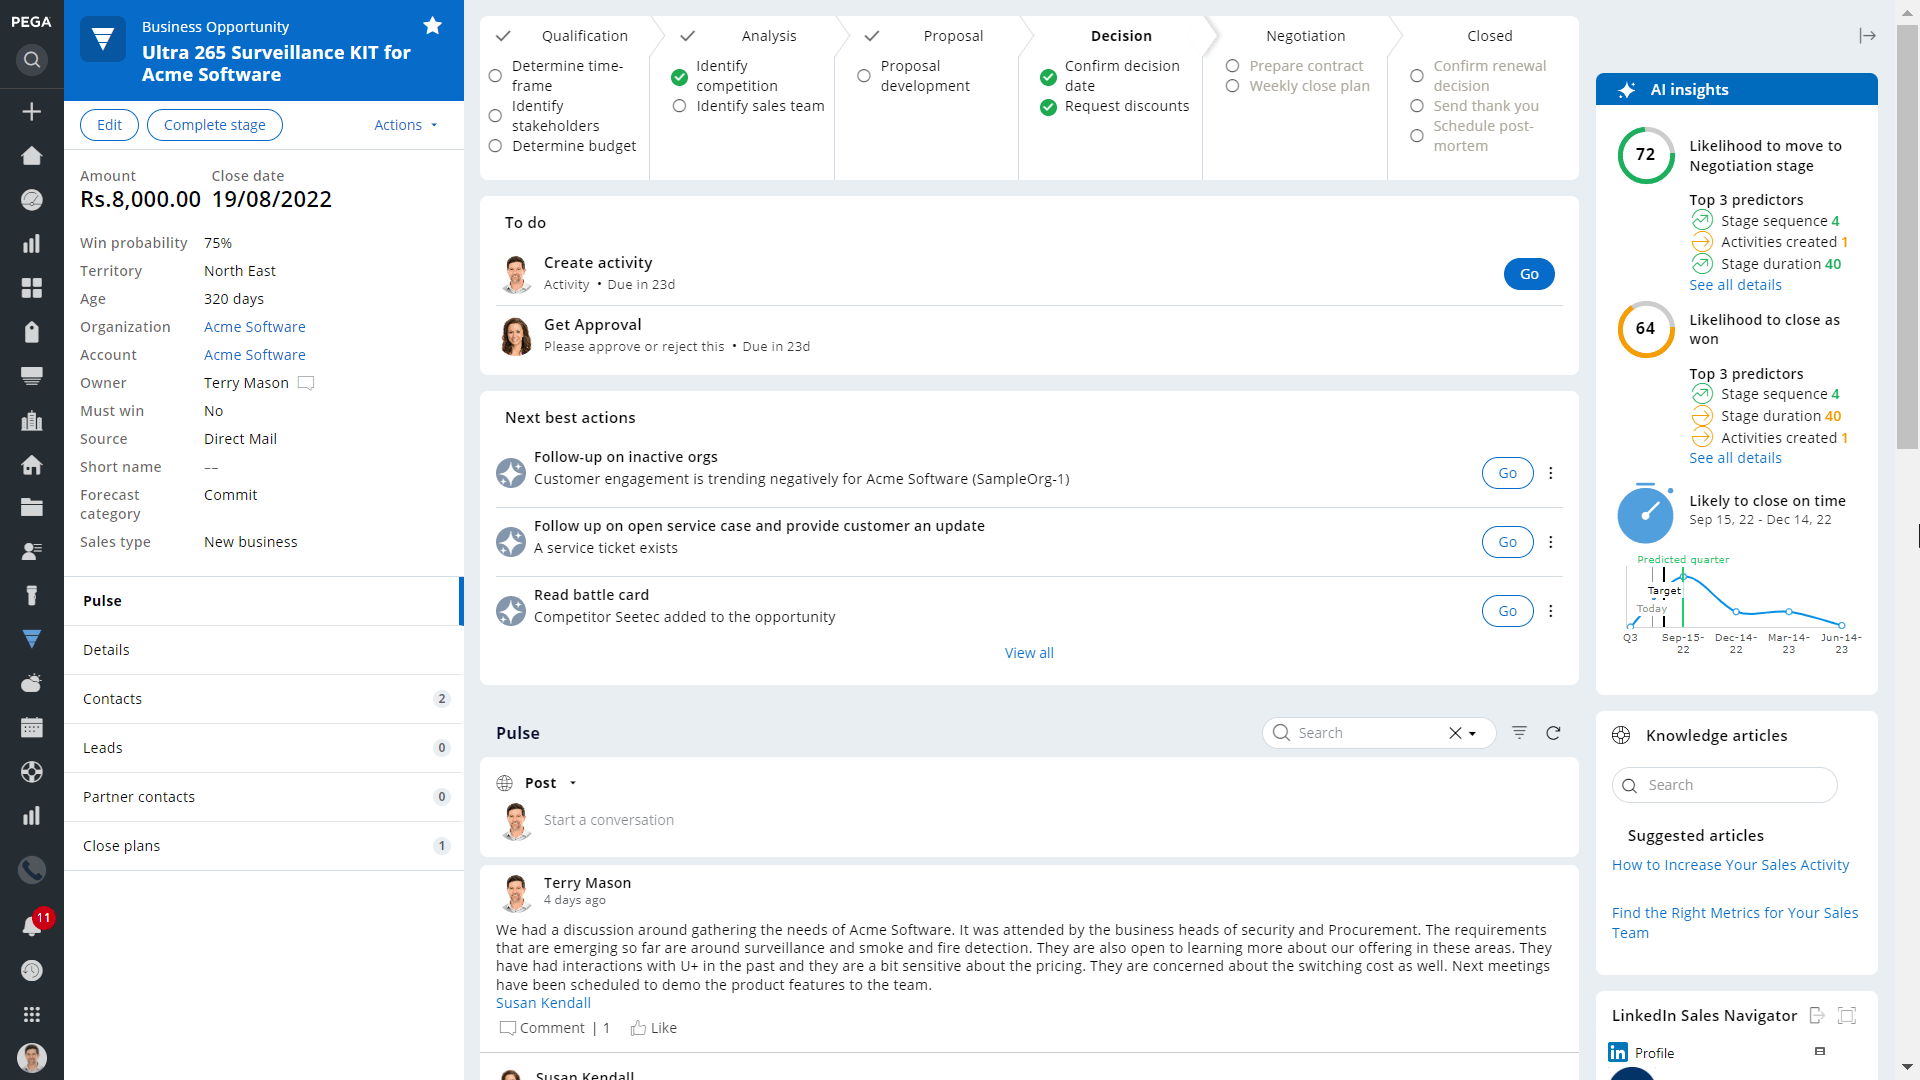Screen dimensions: 1920x1080
Task: Click the search magnifier under the PEGA logo
Action: [x=32, y=59]
